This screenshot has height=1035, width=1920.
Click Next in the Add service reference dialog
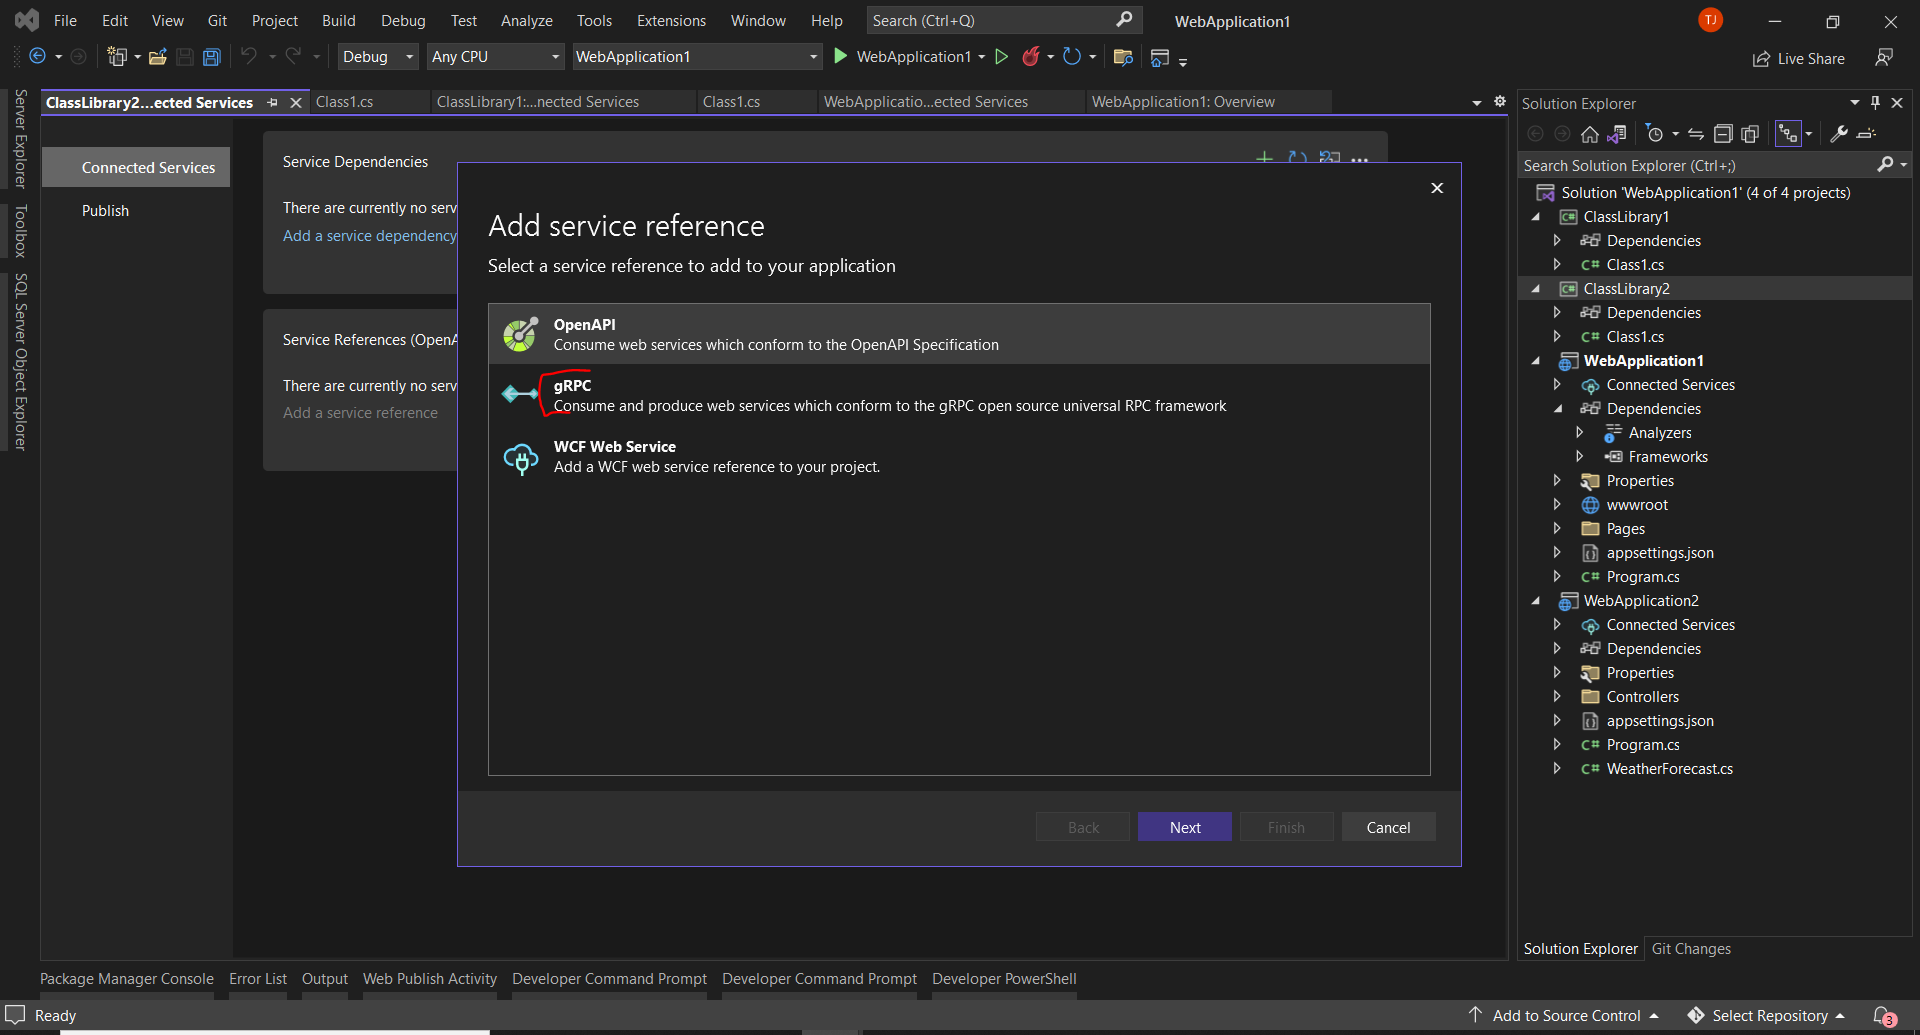coord(1184,827)
